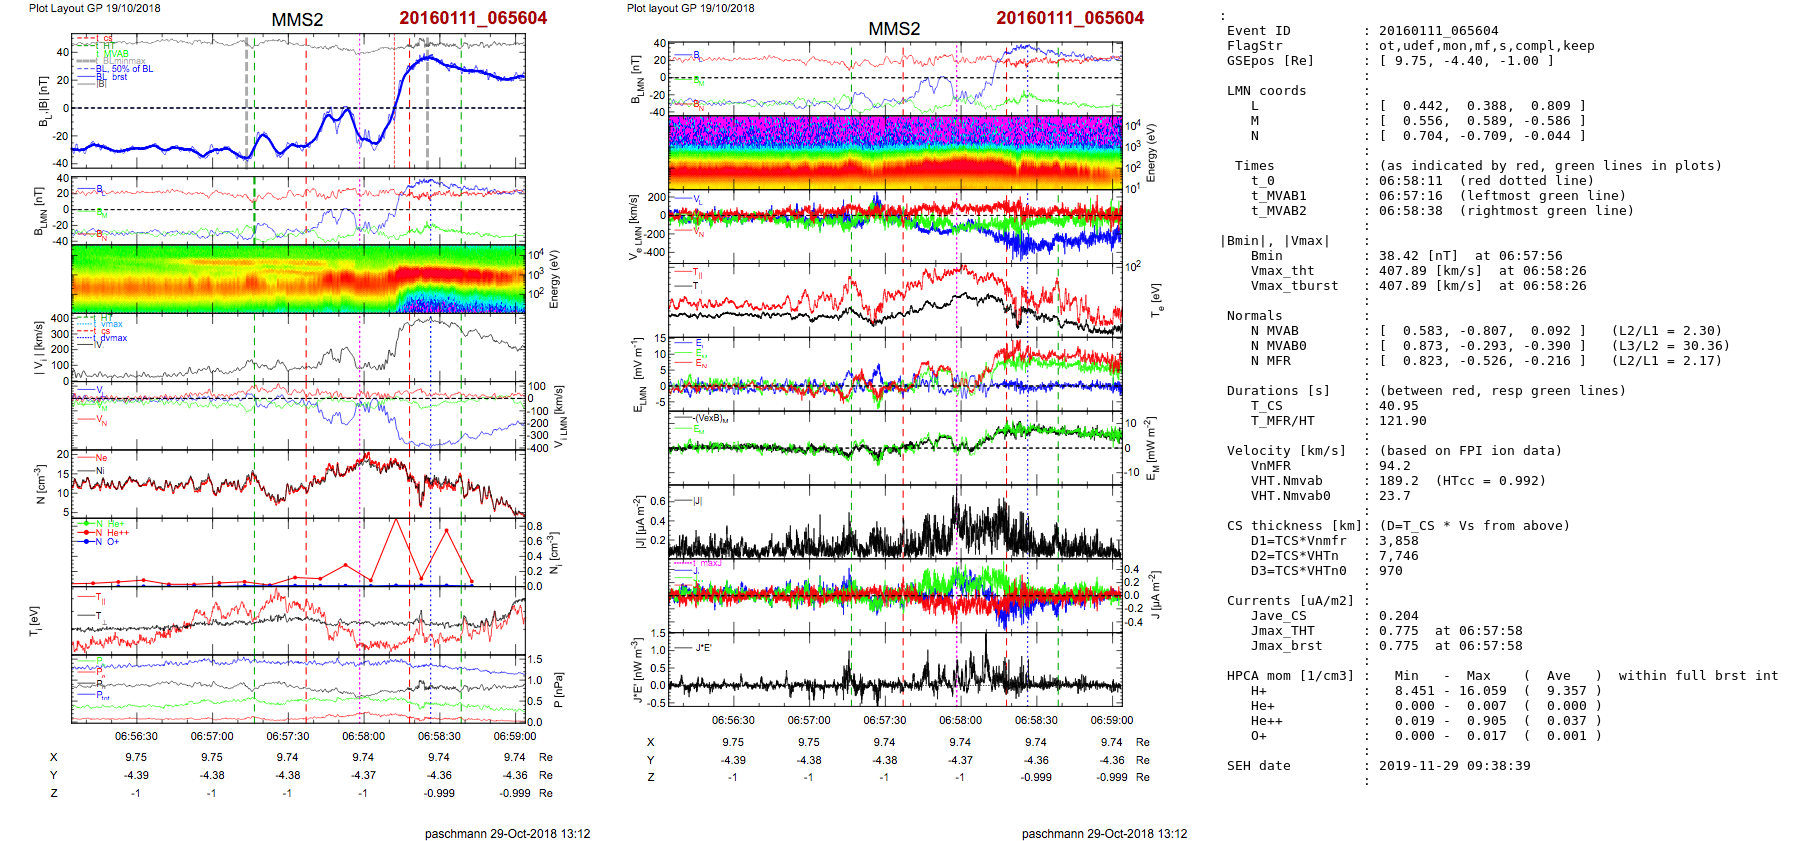This screenshot has height=841, width=1804.
Task: Click the D2=TCS*VHTn thickness value 7,746
Action: coord(1394,556)
